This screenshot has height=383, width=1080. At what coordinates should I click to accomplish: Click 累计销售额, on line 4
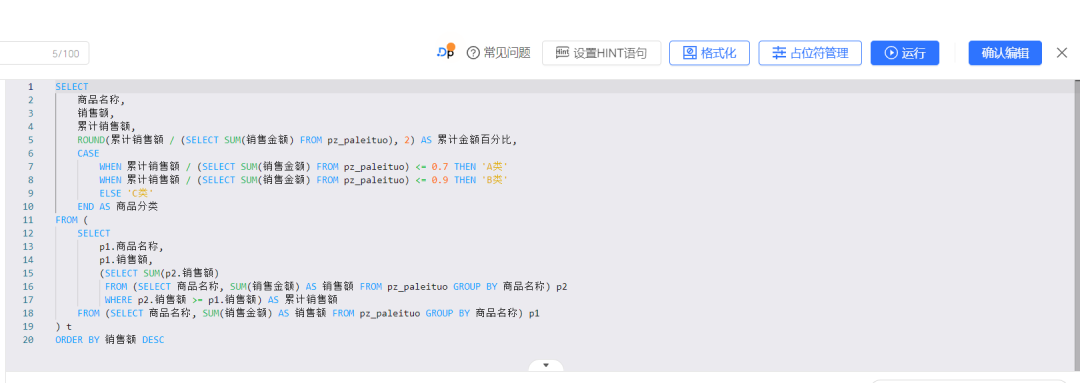(107, 127)
